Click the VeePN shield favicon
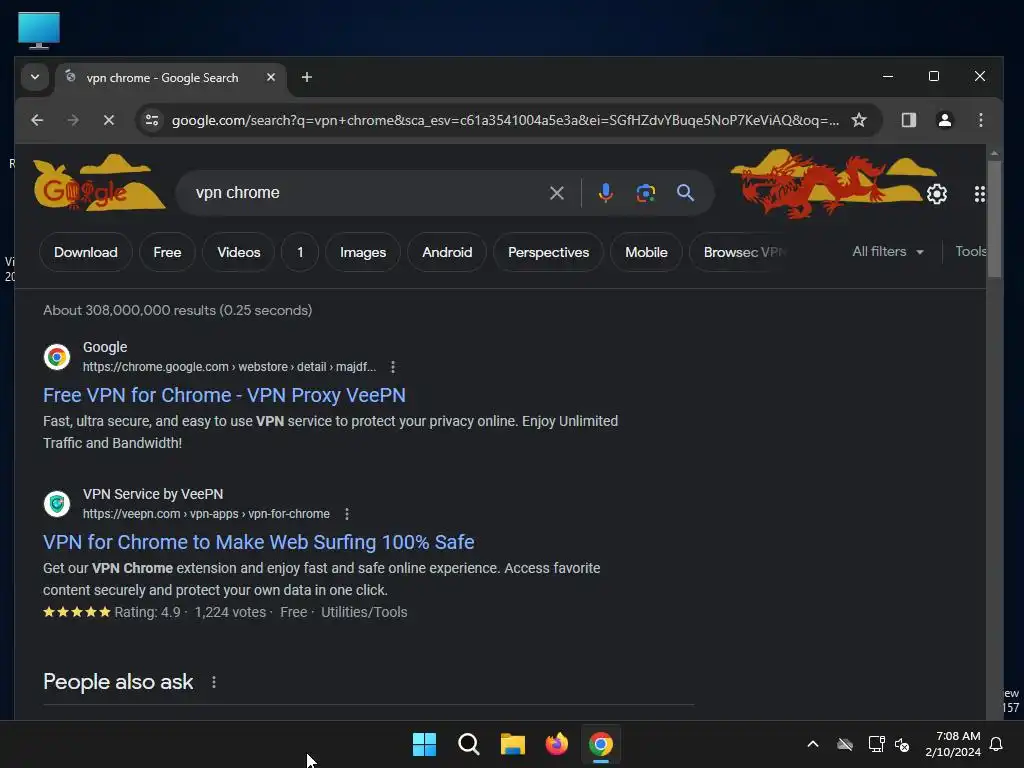 [57, 504]
